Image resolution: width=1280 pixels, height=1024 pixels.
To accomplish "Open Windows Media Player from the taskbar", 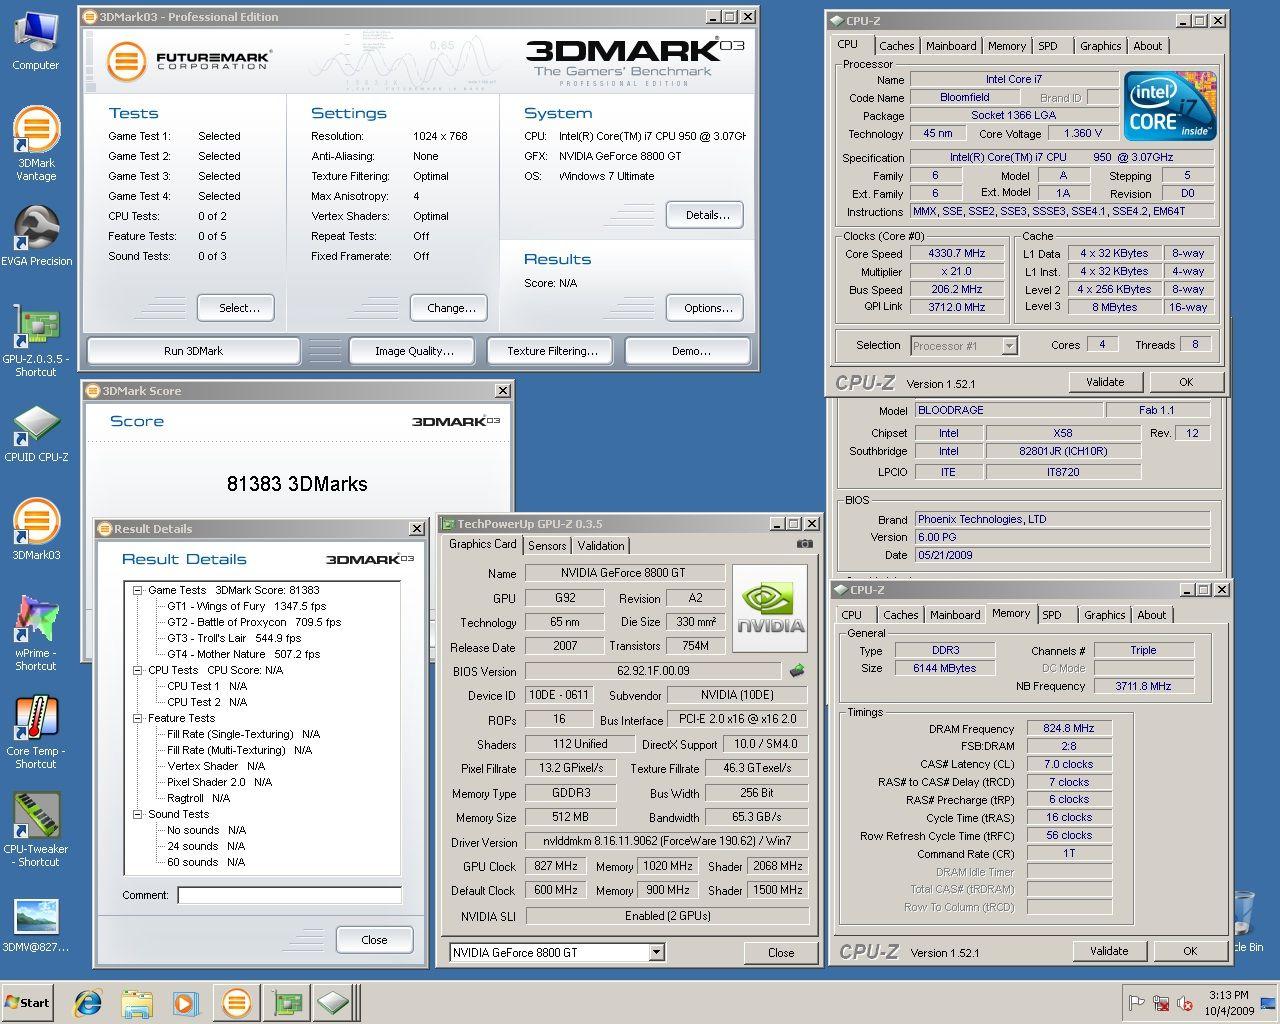I will point(186,1002).
